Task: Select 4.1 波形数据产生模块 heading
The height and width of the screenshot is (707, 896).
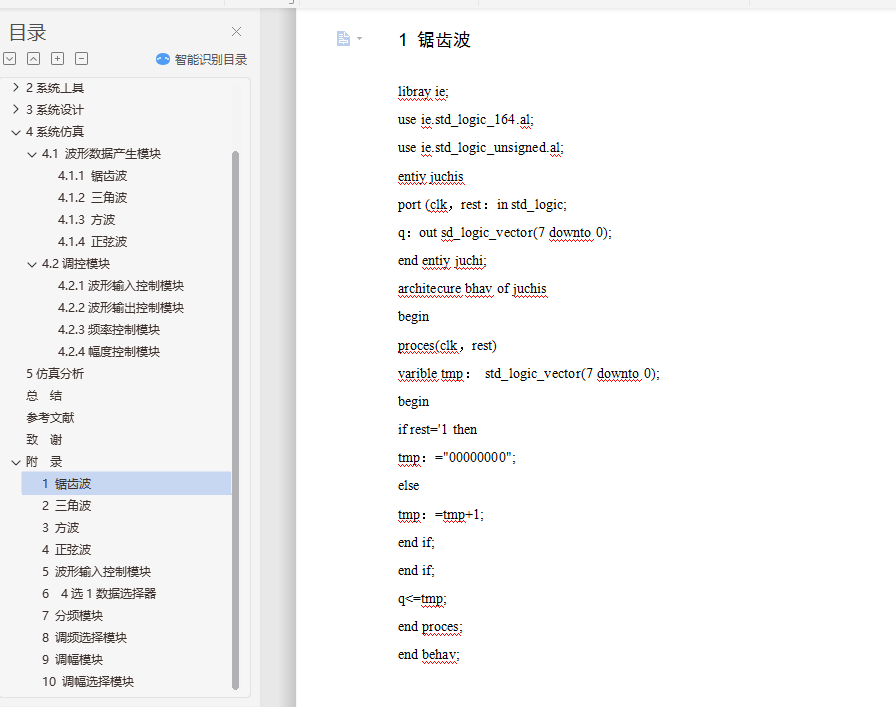Action: click(x=101, y=154)
